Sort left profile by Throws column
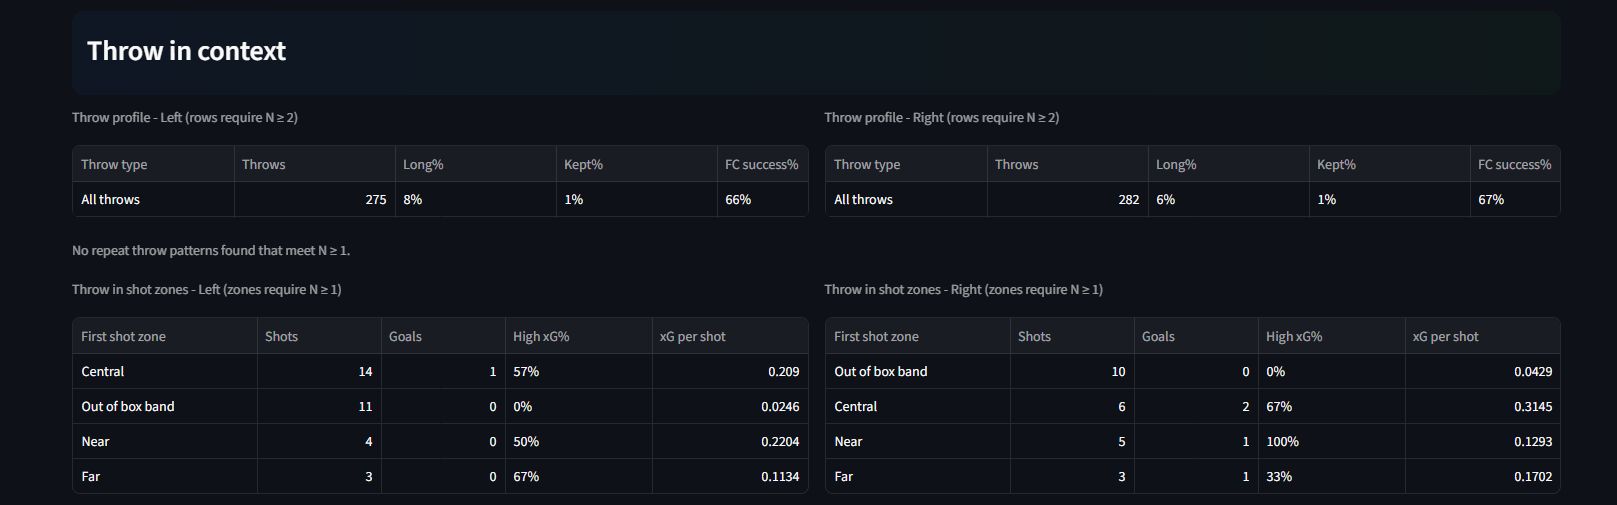Screen dimensions: 1617x505 click(x=315, y=164)
